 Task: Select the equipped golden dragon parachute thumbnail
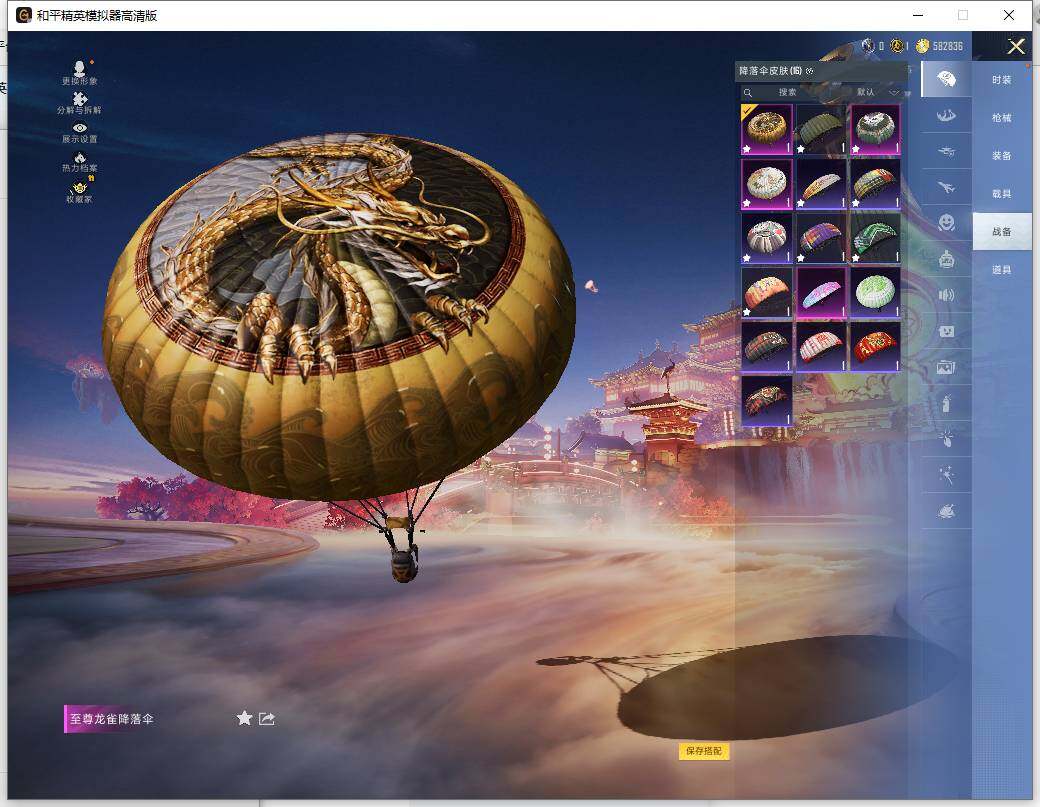[766, 129]
